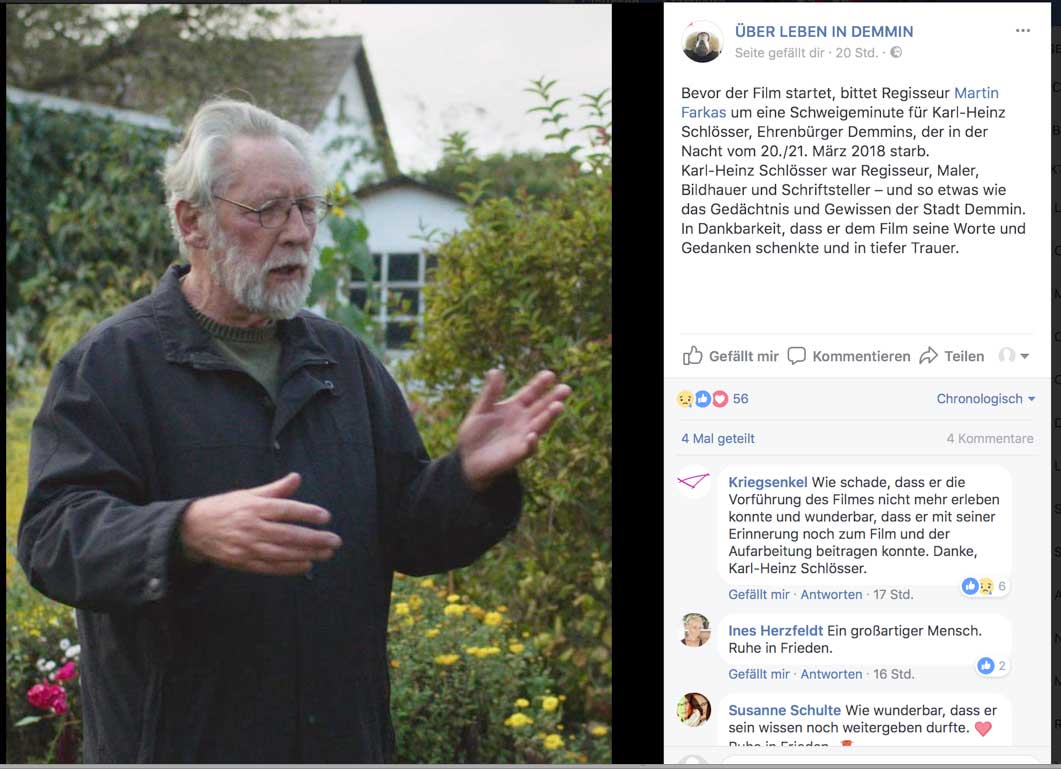Click the ÜBER LEBEN IN DEMMIN page avatar

(702, 41)
